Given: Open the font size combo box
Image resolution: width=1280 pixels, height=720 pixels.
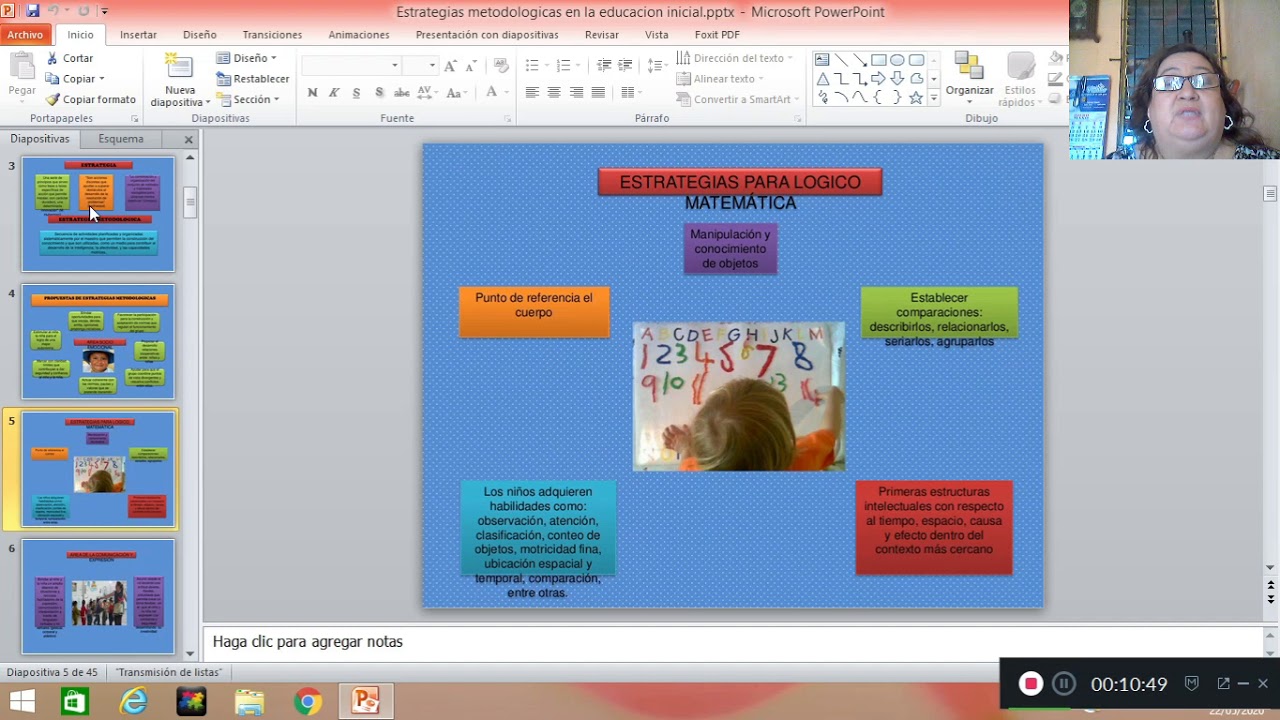Looking at the screenshot, I should point(420,65).
